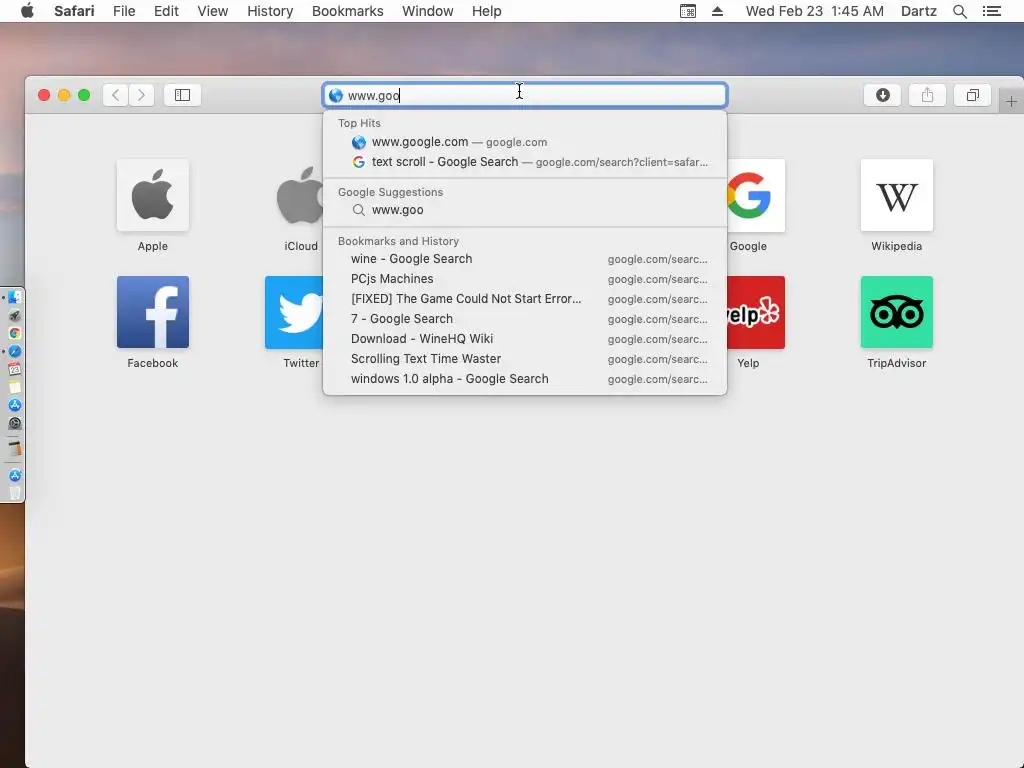Go back using the back arrow
This screenshot has height=768, width=1024.
[116, 95]
